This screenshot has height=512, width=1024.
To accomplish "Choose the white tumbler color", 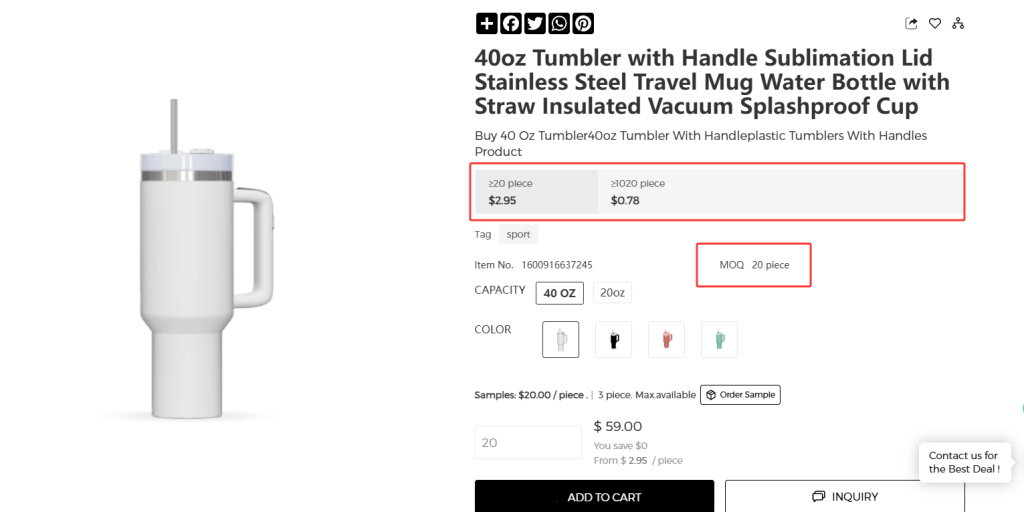I will point(560,340).
